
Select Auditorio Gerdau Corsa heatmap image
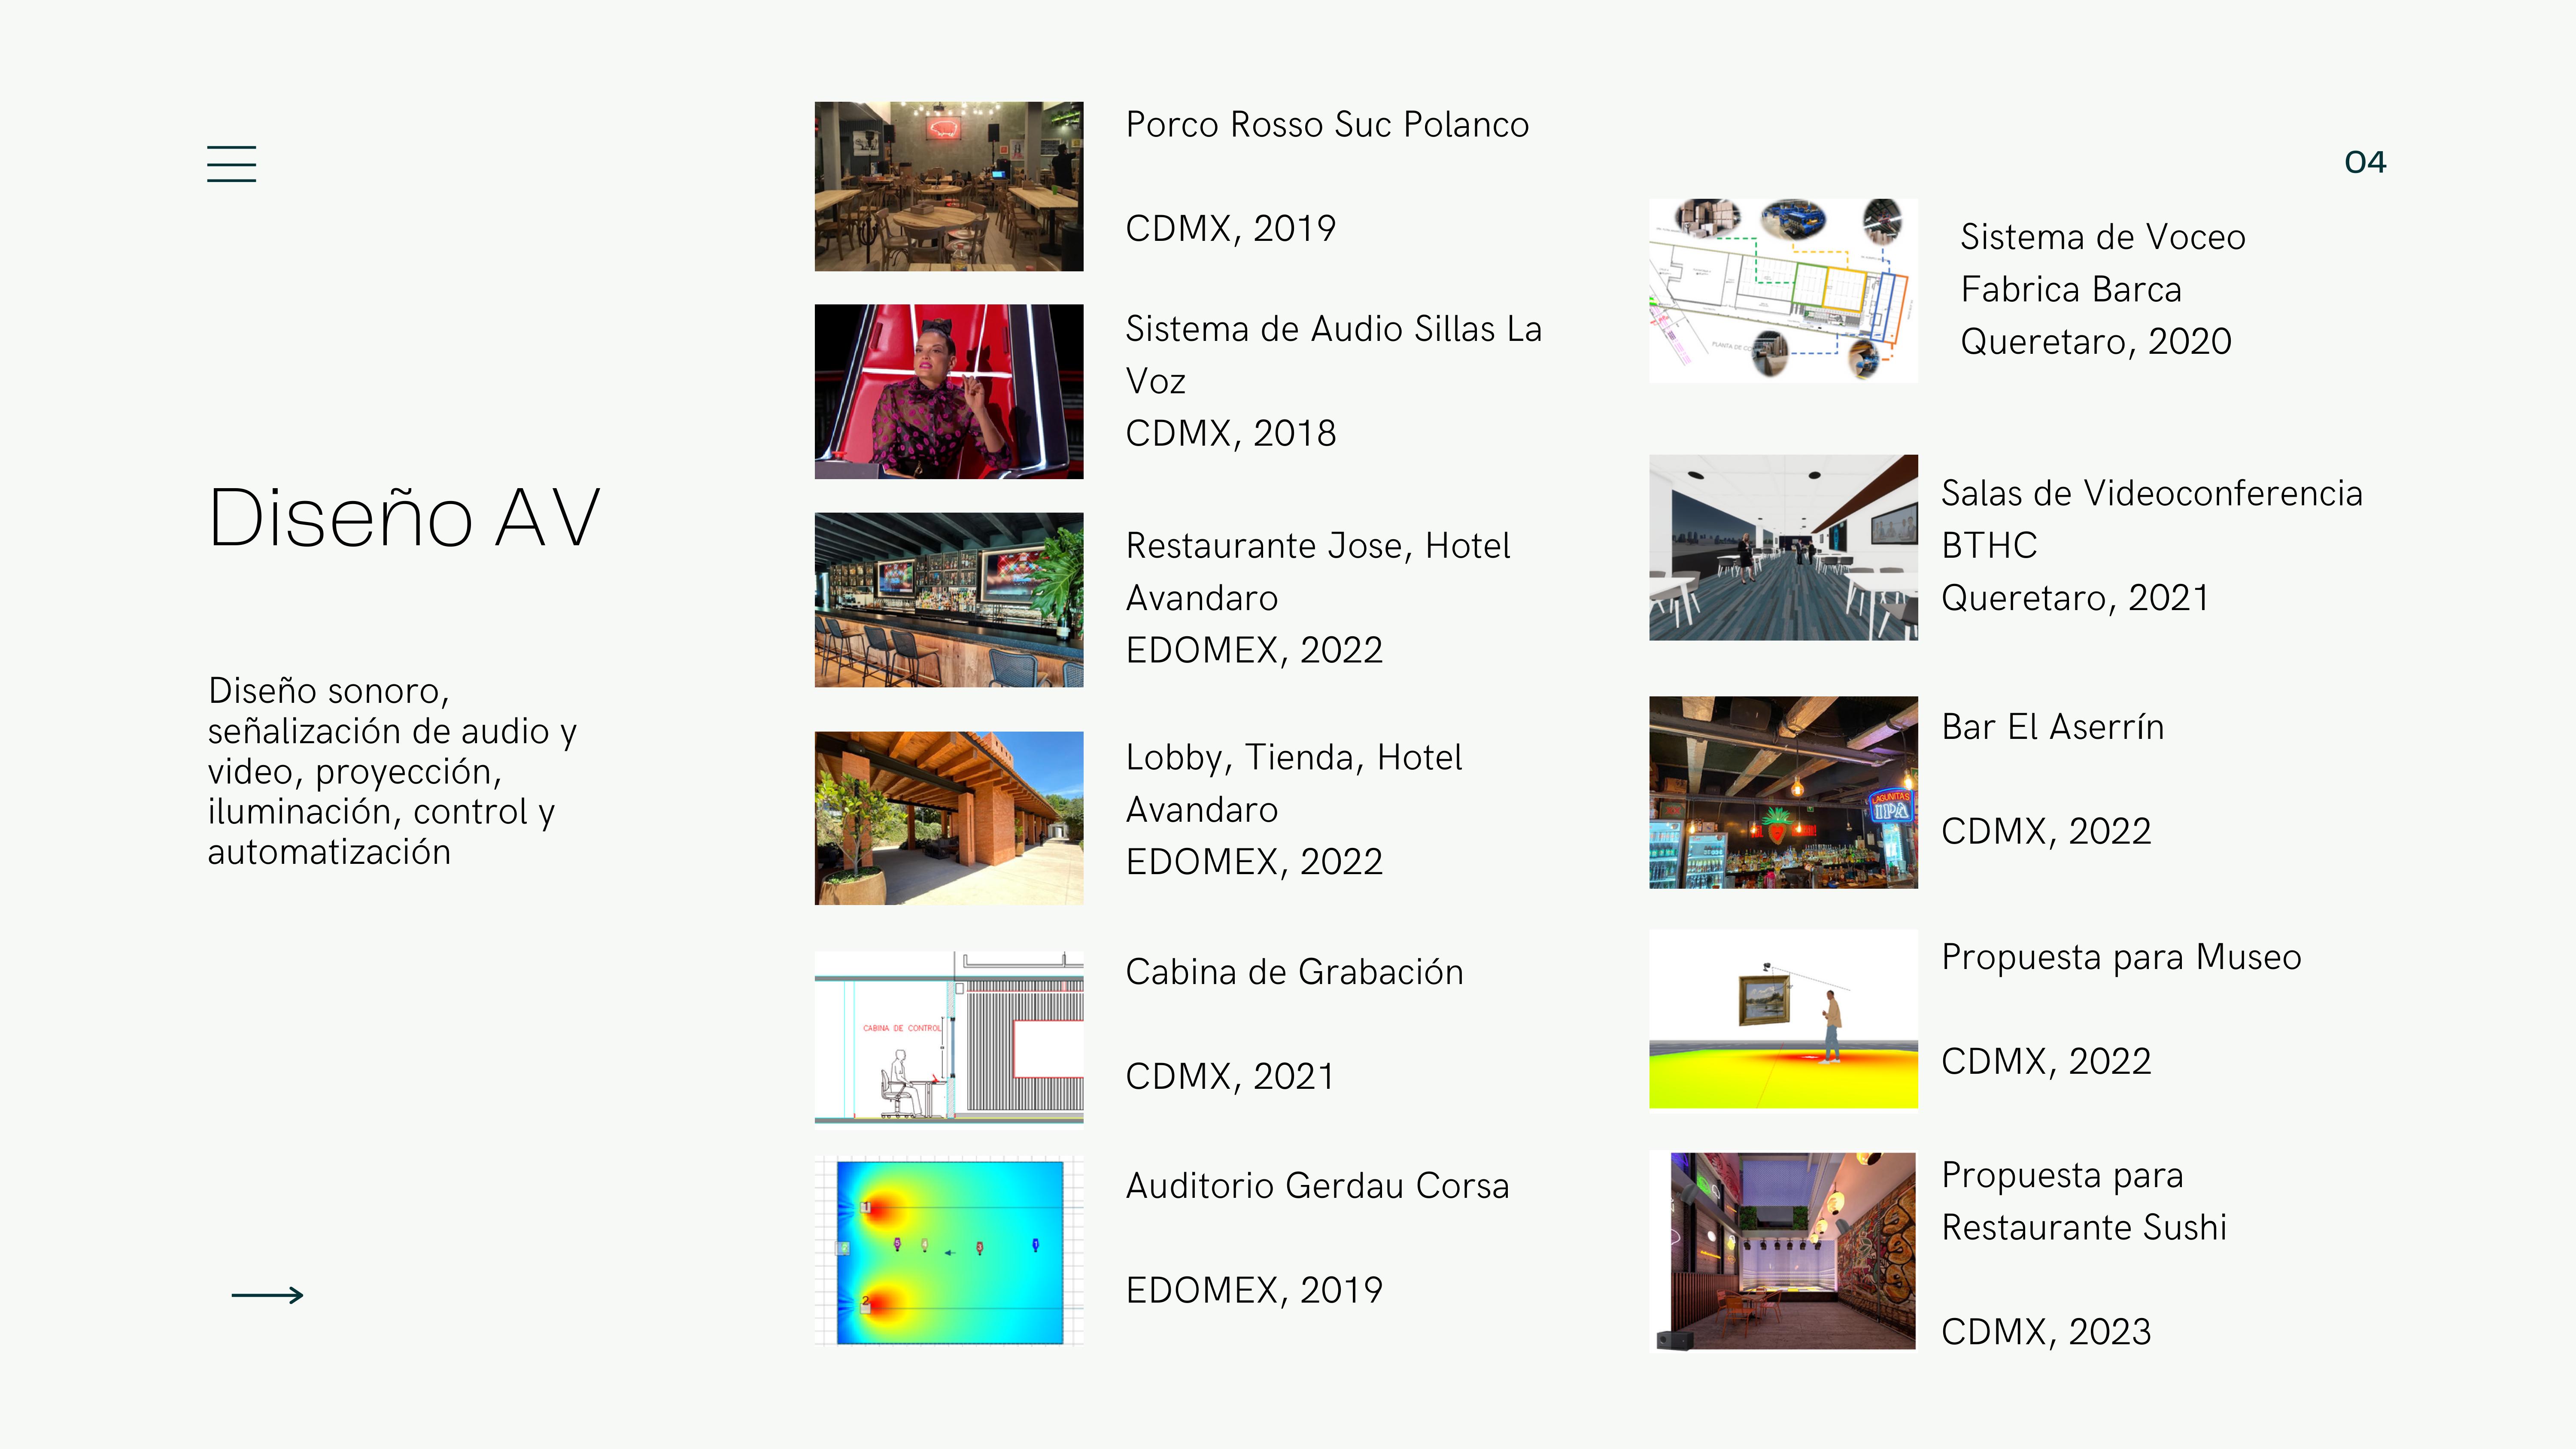[948, 1251]
